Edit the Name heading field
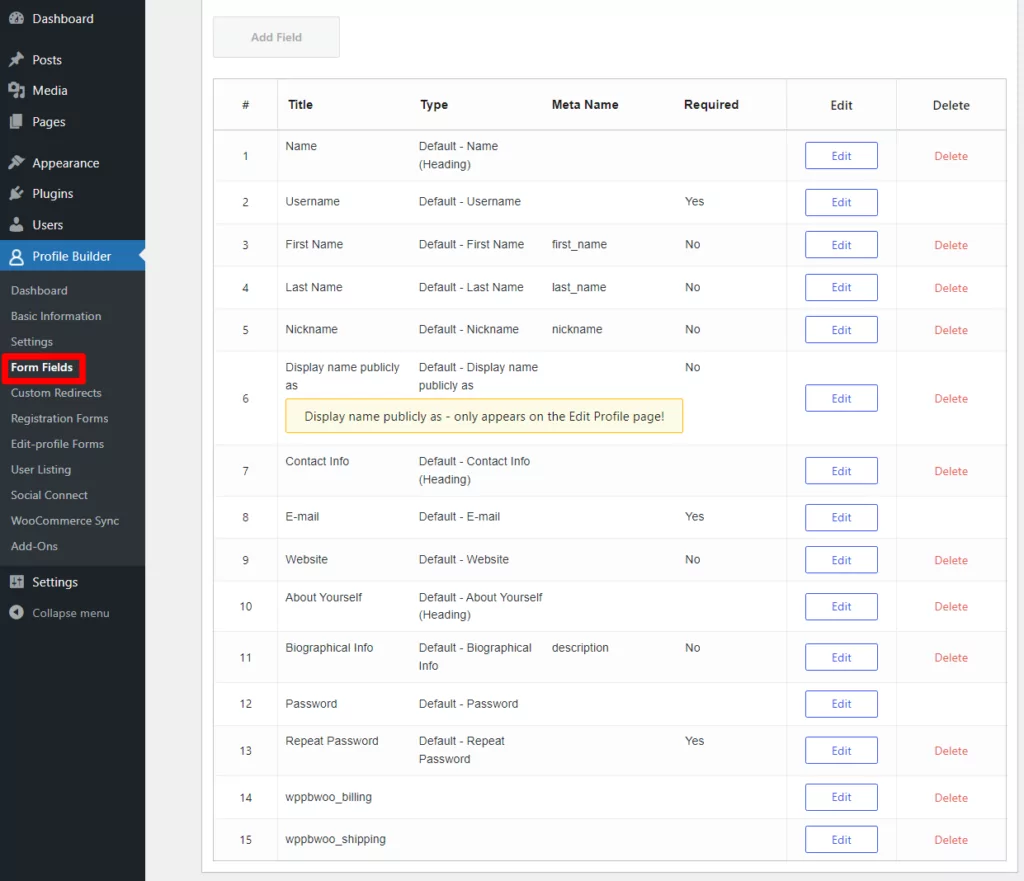1024x881 pixels. (841, 155)
